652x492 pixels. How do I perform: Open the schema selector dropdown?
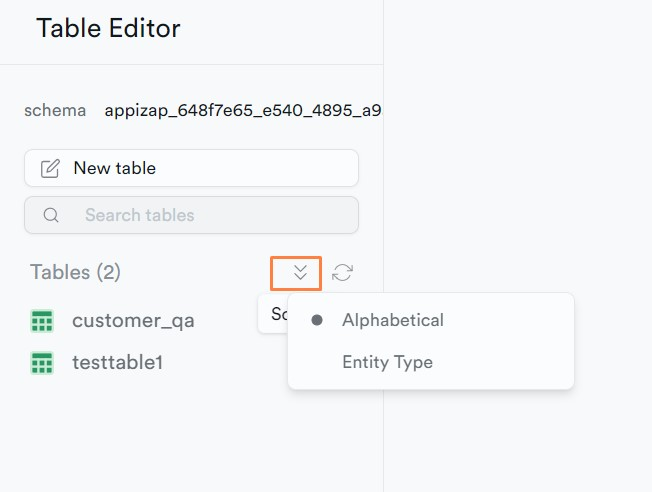pos(242,111)
